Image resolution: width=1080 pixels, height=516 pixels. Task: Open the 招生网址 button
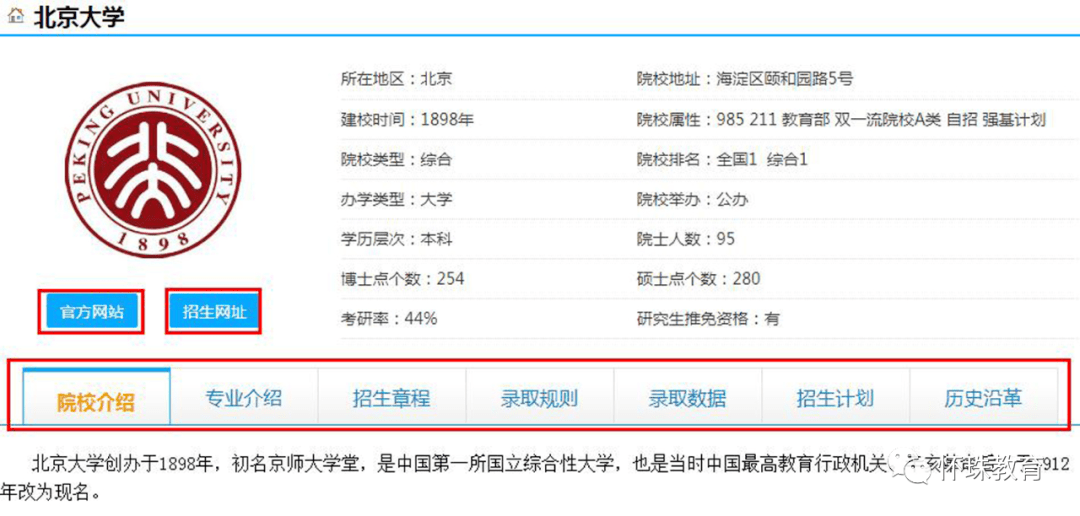click(214, 311)
